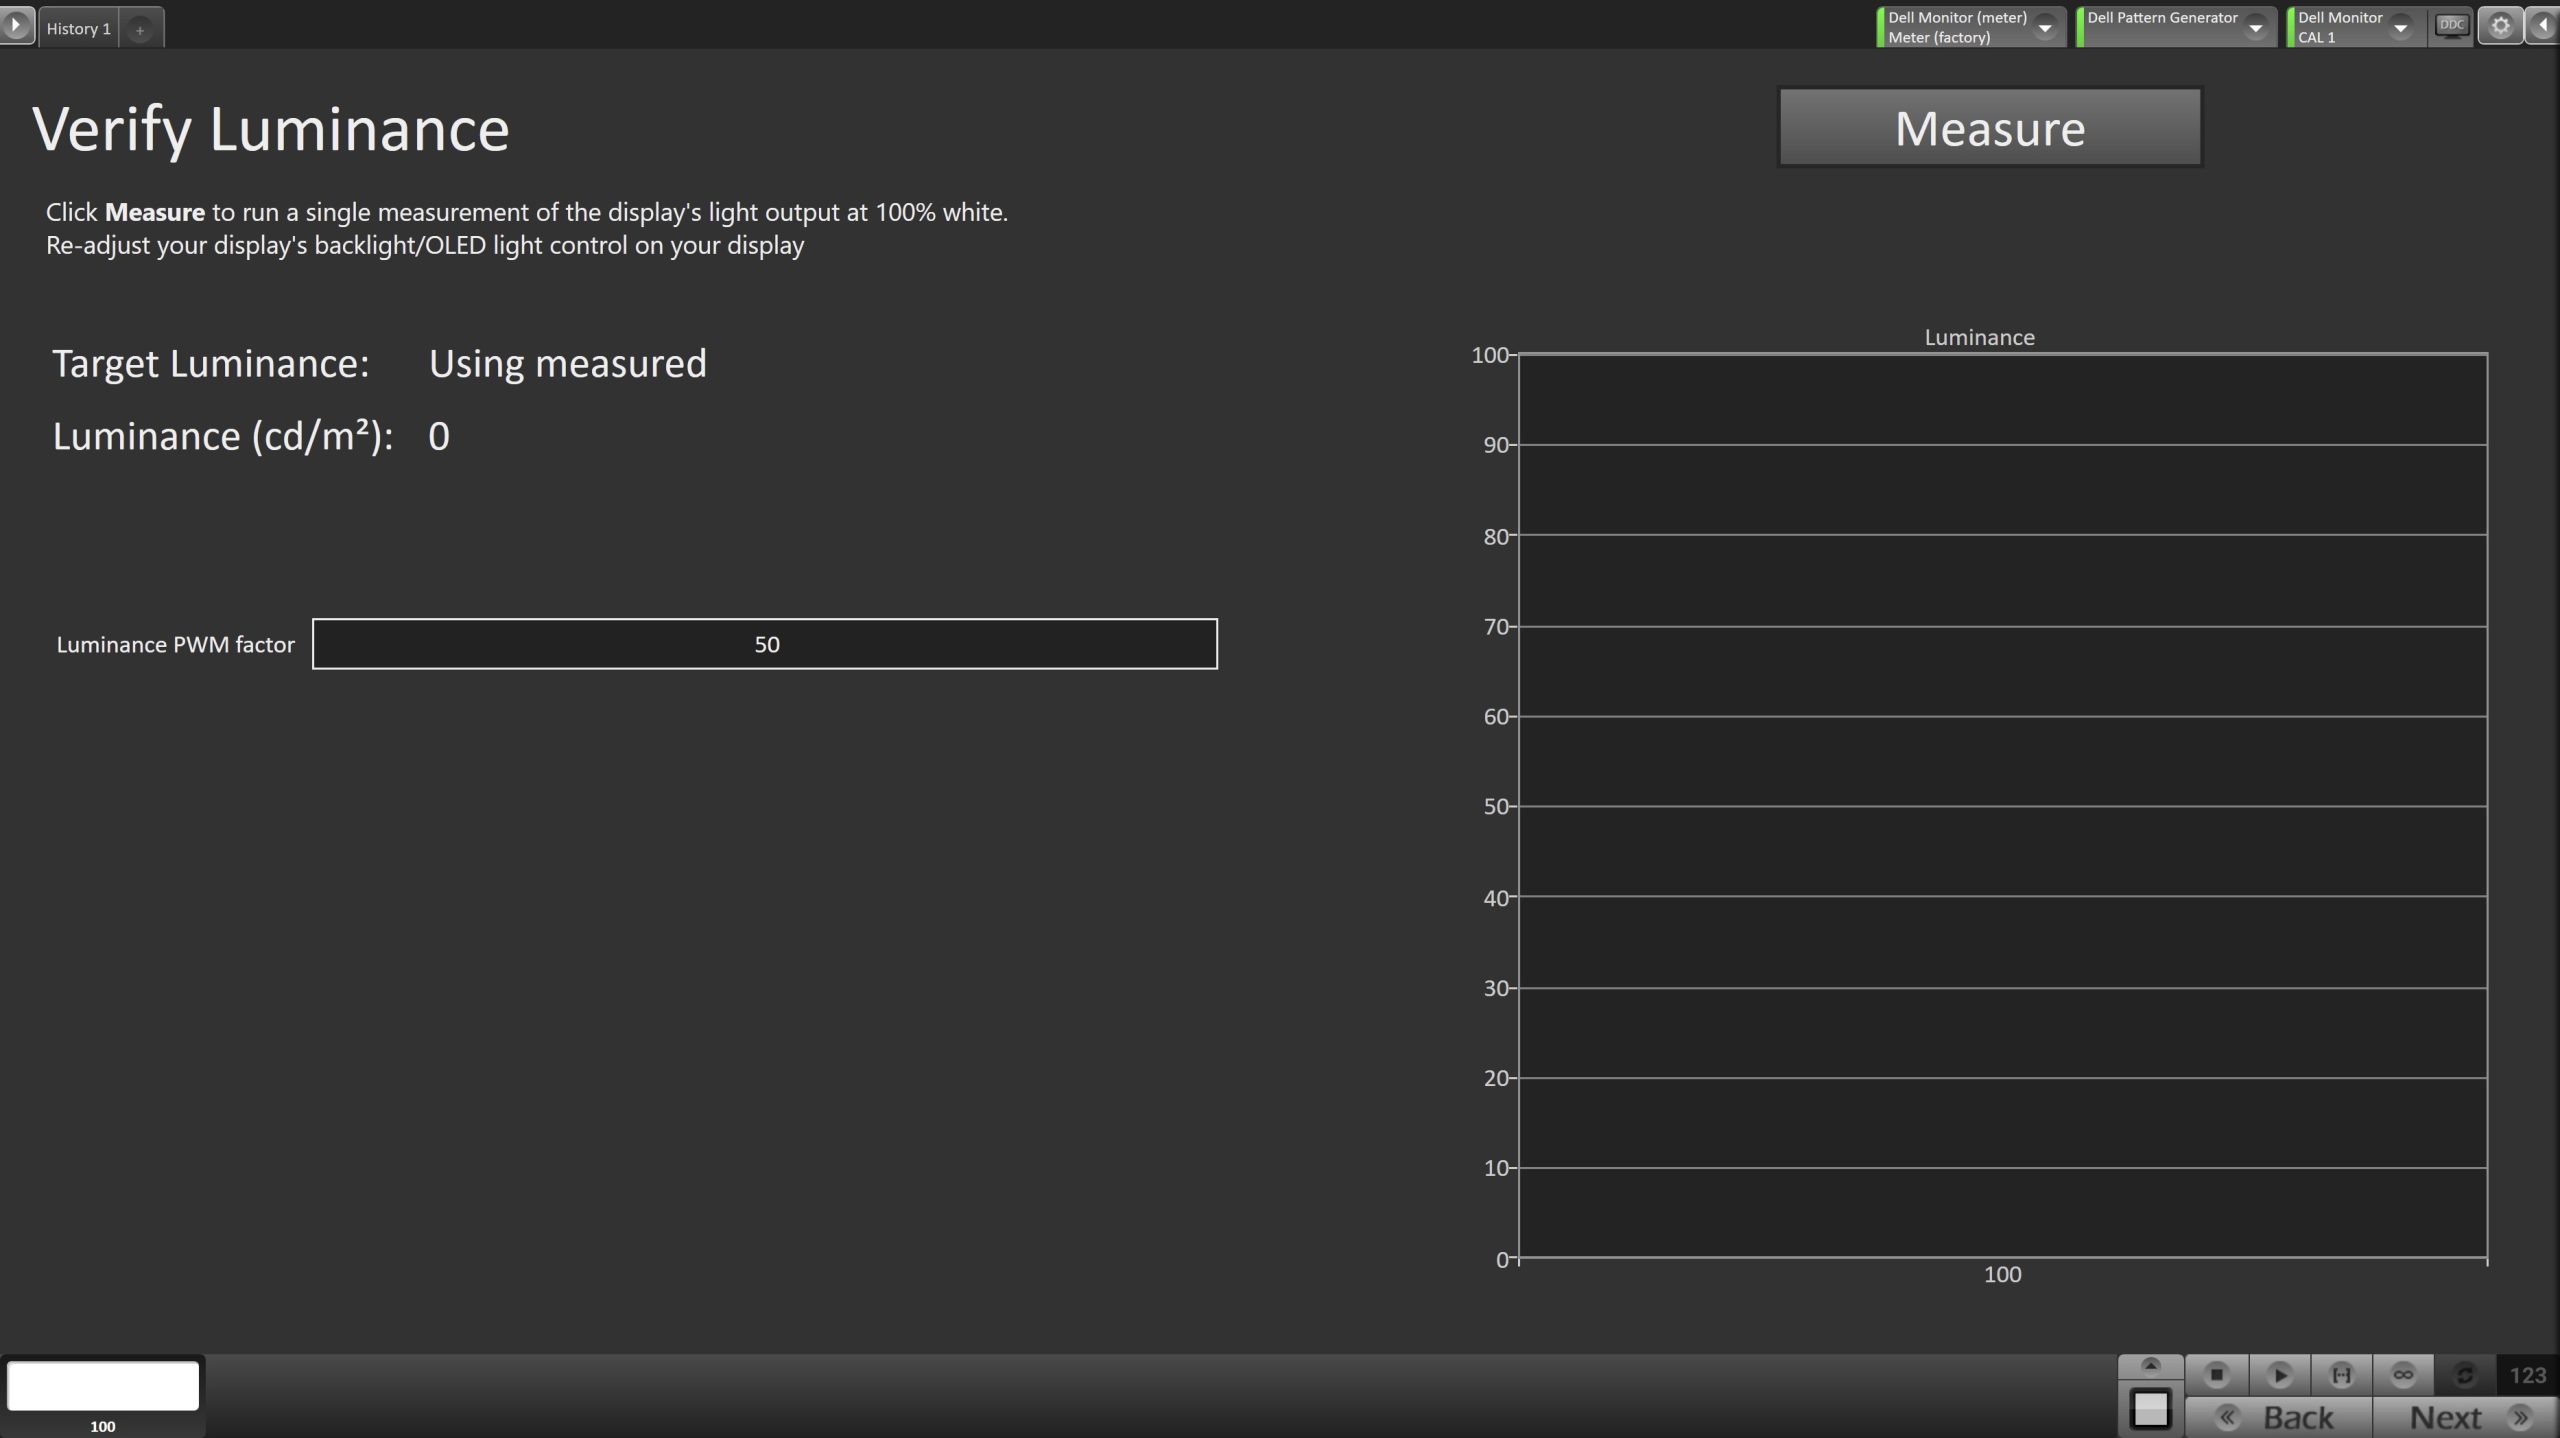Screen dimensions: 2560x1438
Task: Toggle the infinity loop read icon
Action: [x=2403, y=1375]
